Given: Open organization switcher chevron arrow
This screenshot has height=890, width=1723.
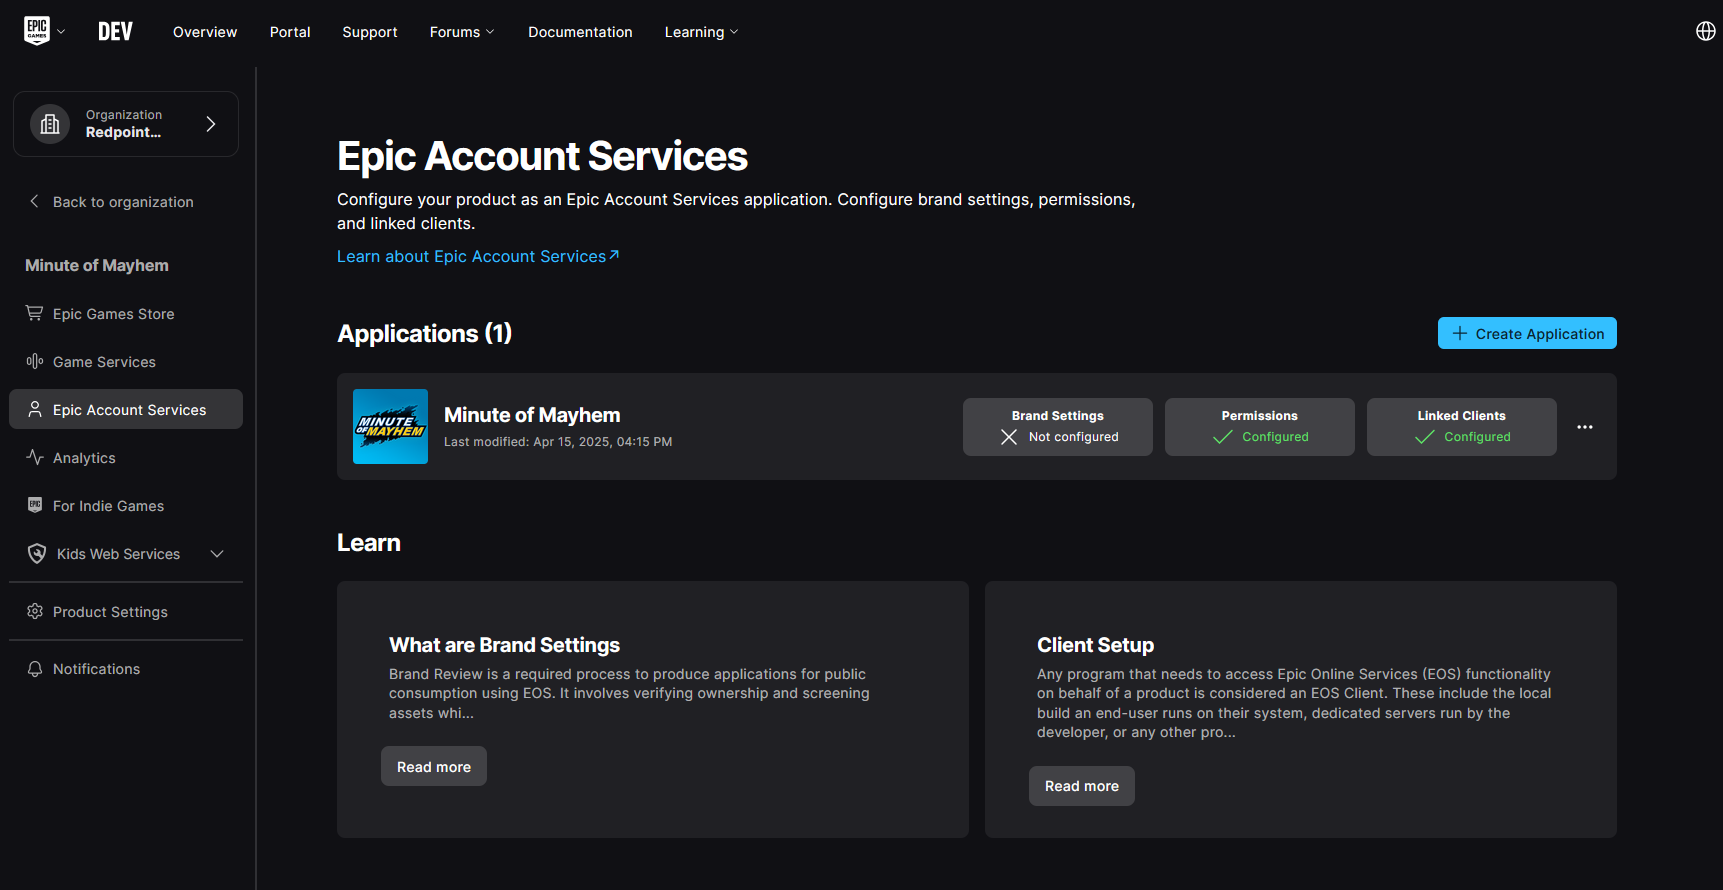Looking at the screenshot, I should [211, 124].
